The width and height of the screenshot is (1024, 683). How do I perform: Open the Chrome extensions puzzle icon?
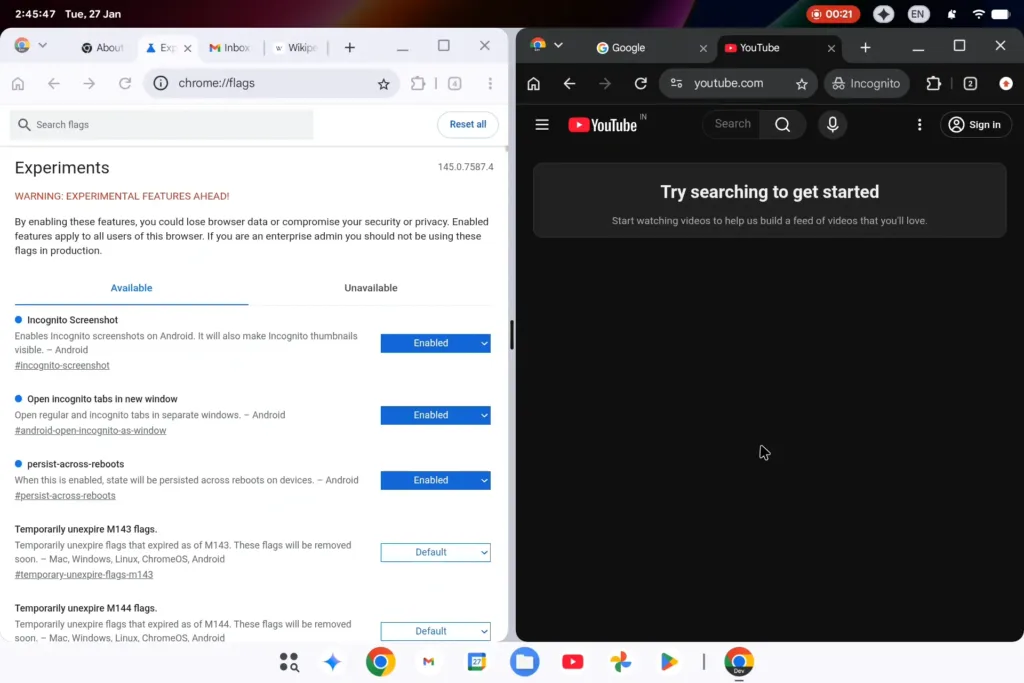(933, 84)
